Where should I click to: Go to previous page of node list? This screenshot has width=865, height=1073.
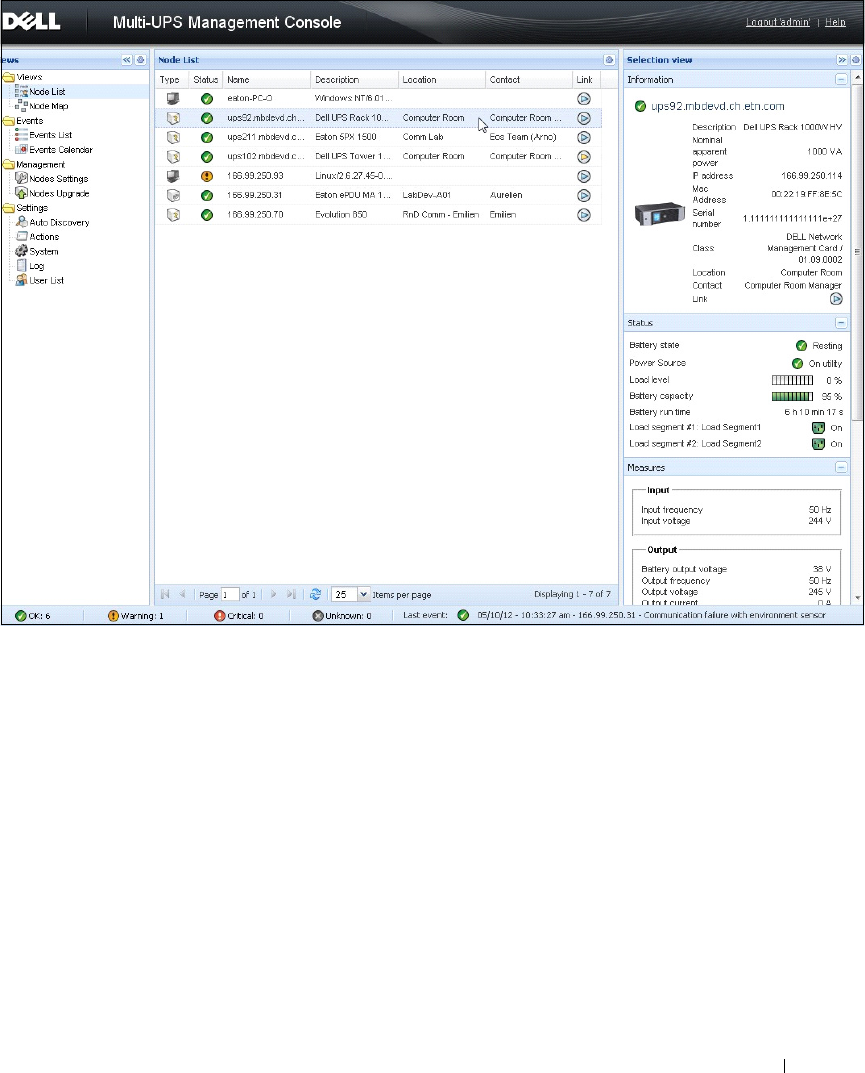click(182, 594)
